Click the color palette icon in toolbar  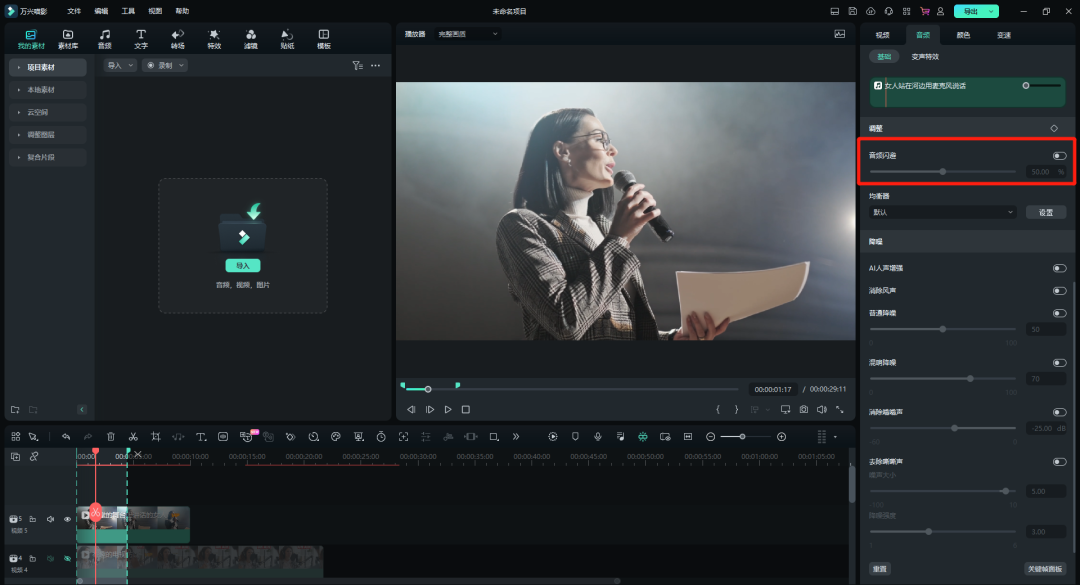point(335,437)
